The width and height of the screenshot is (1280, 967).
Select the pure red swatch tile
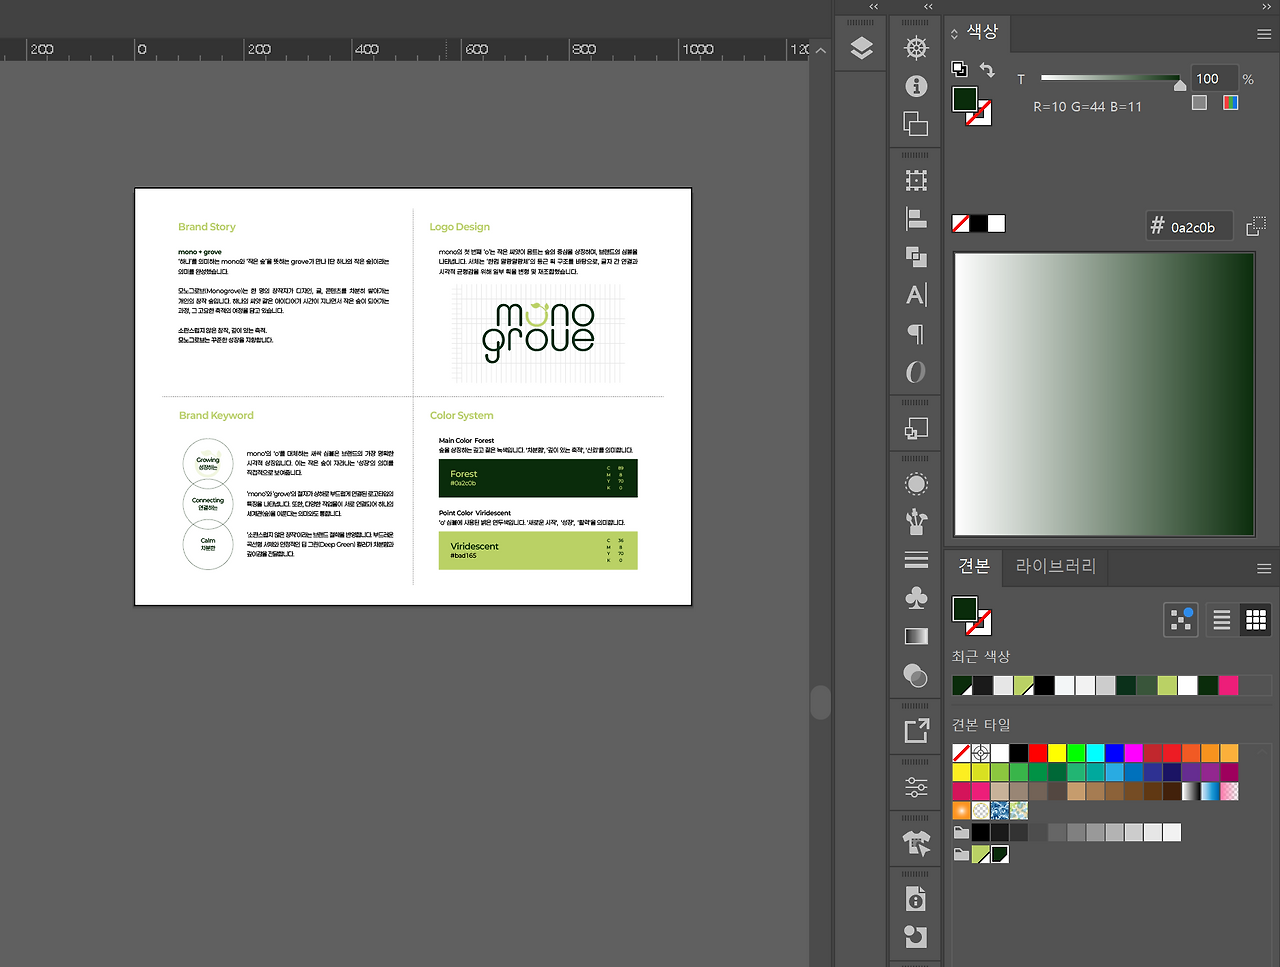[1038, 753]
